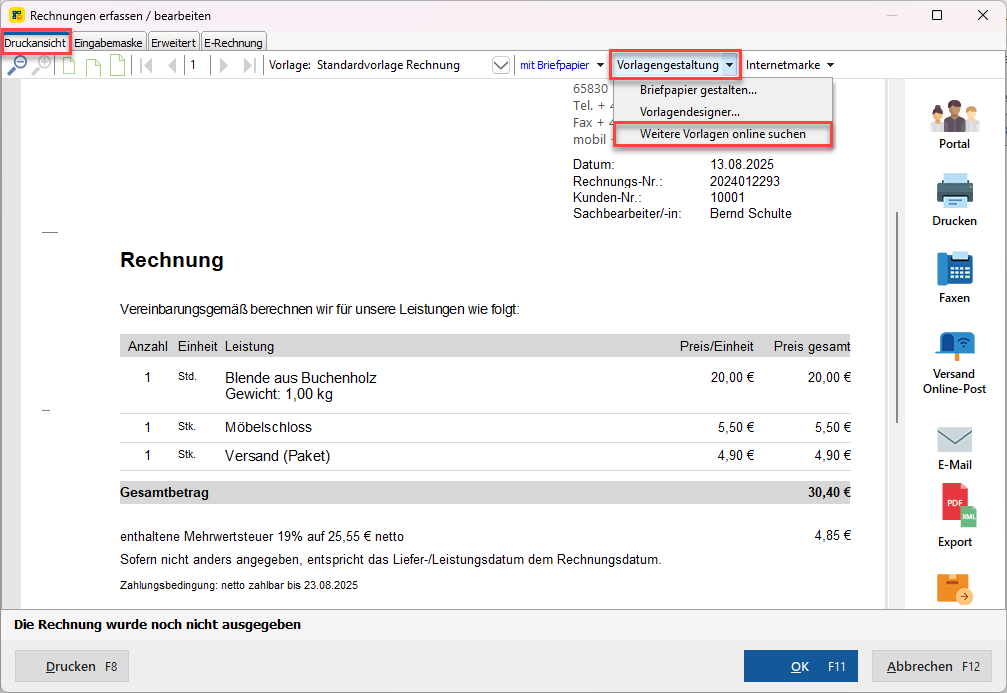Click the Einheit column header
The image size is (1007, 693).
[198, 347]
